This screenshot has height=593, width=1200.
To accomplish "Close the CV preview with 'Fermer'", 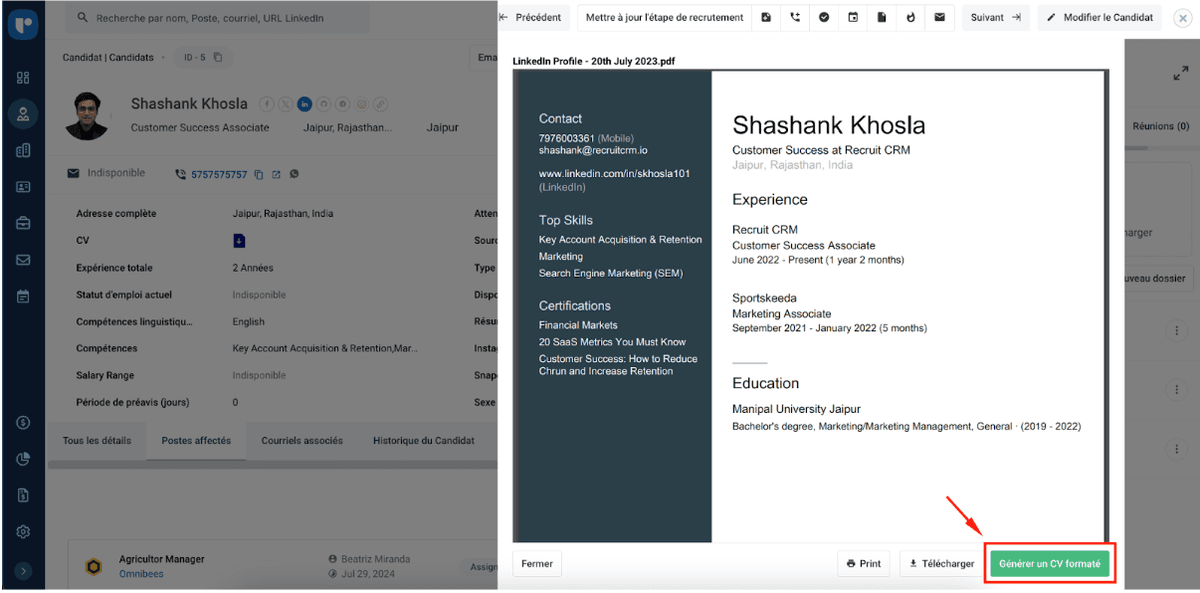I will tap(537, 564).
